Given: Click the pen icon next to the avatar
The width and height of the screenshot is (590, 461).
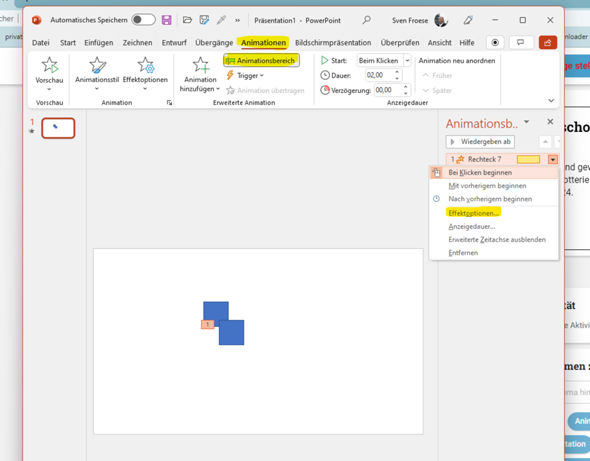Looking at the screenshot, I should coord(468,20).
